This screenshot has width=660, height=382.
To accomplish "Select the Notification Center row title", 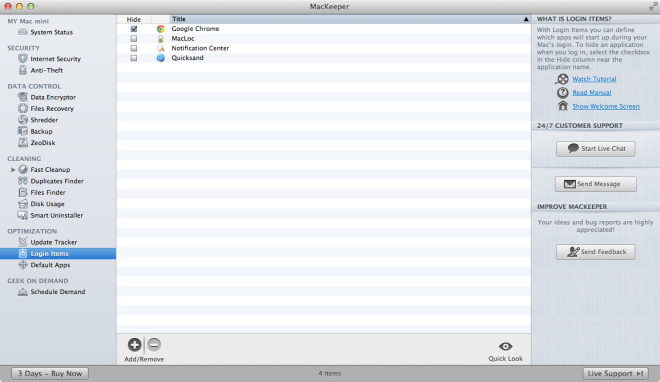I will [x=200, y=48].
